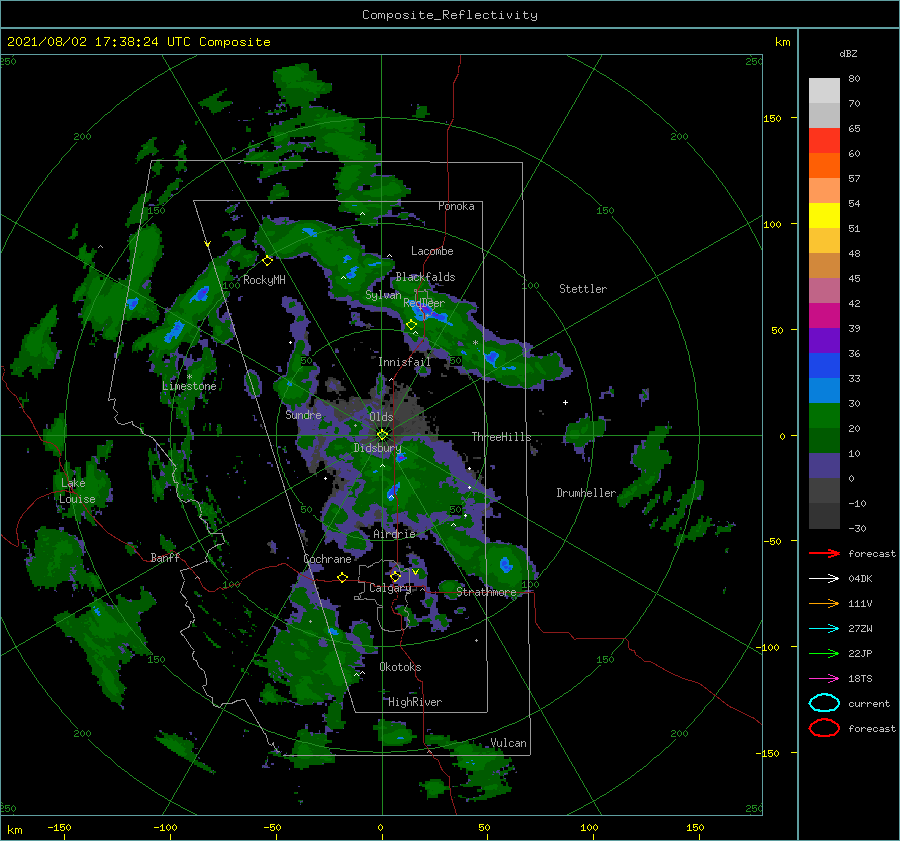The height and width of the screenshot is (841, 900).
Task: Click the Ponoka city label
Action: point(456,206)
